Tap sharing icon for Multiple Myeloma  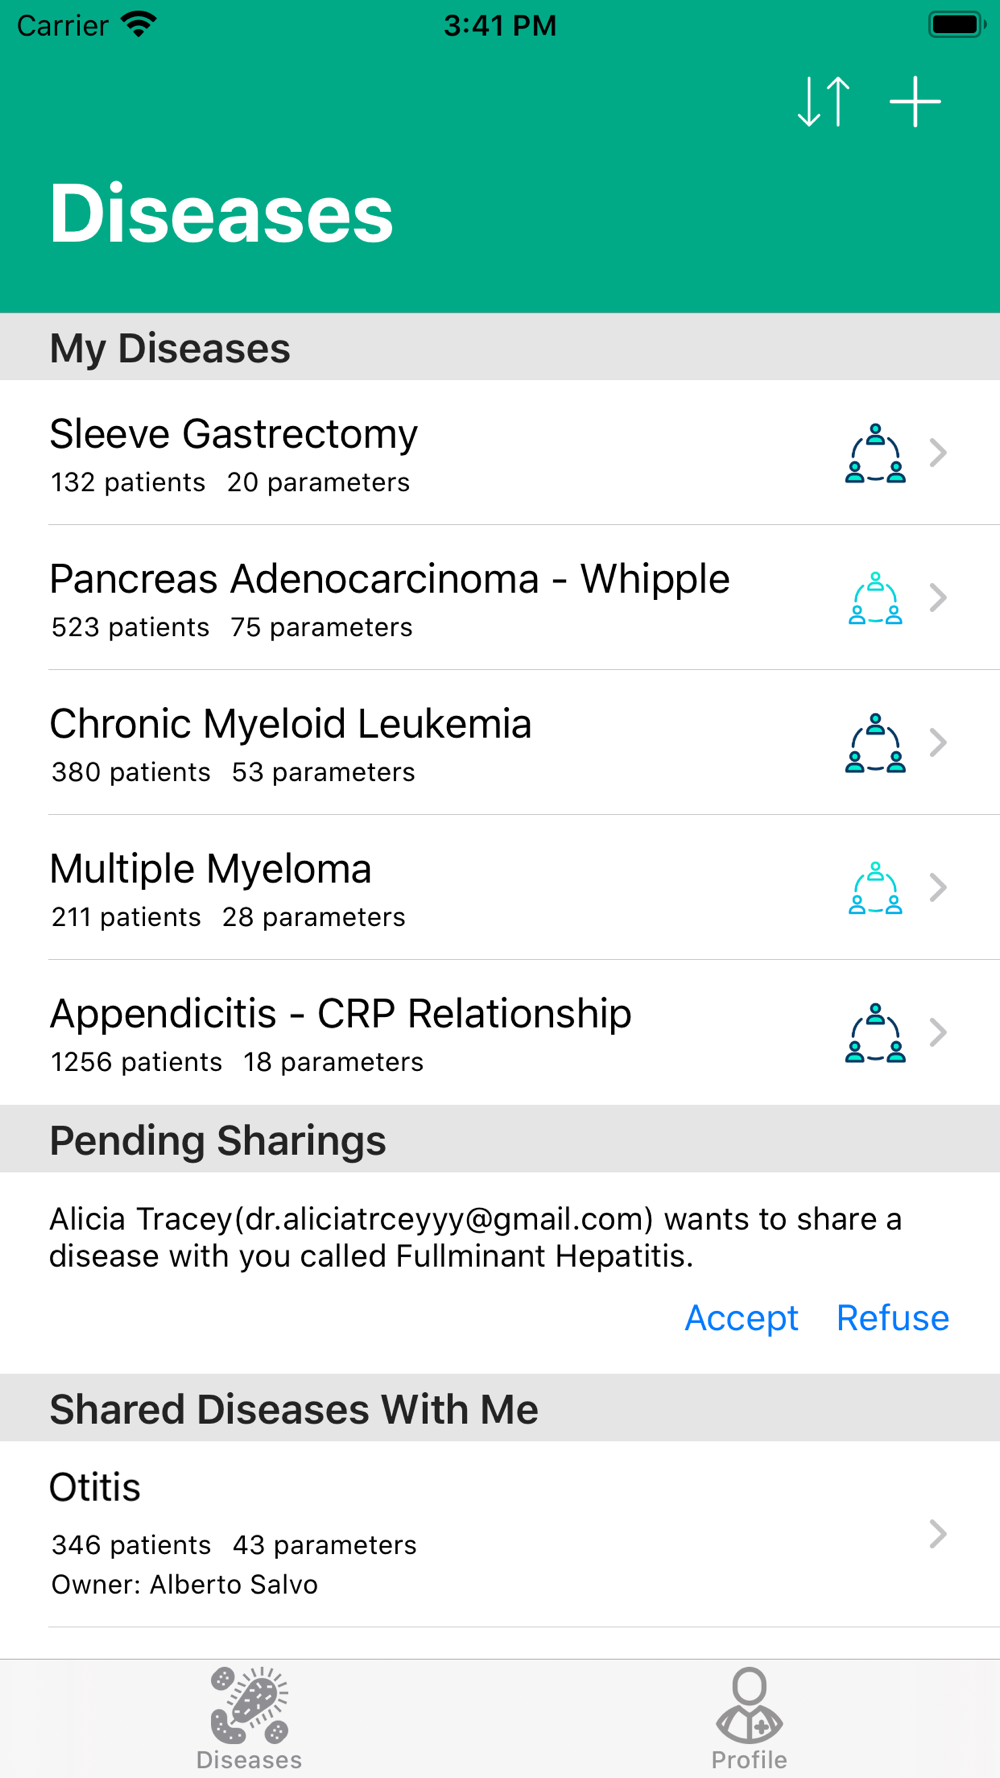click(875, 888)
